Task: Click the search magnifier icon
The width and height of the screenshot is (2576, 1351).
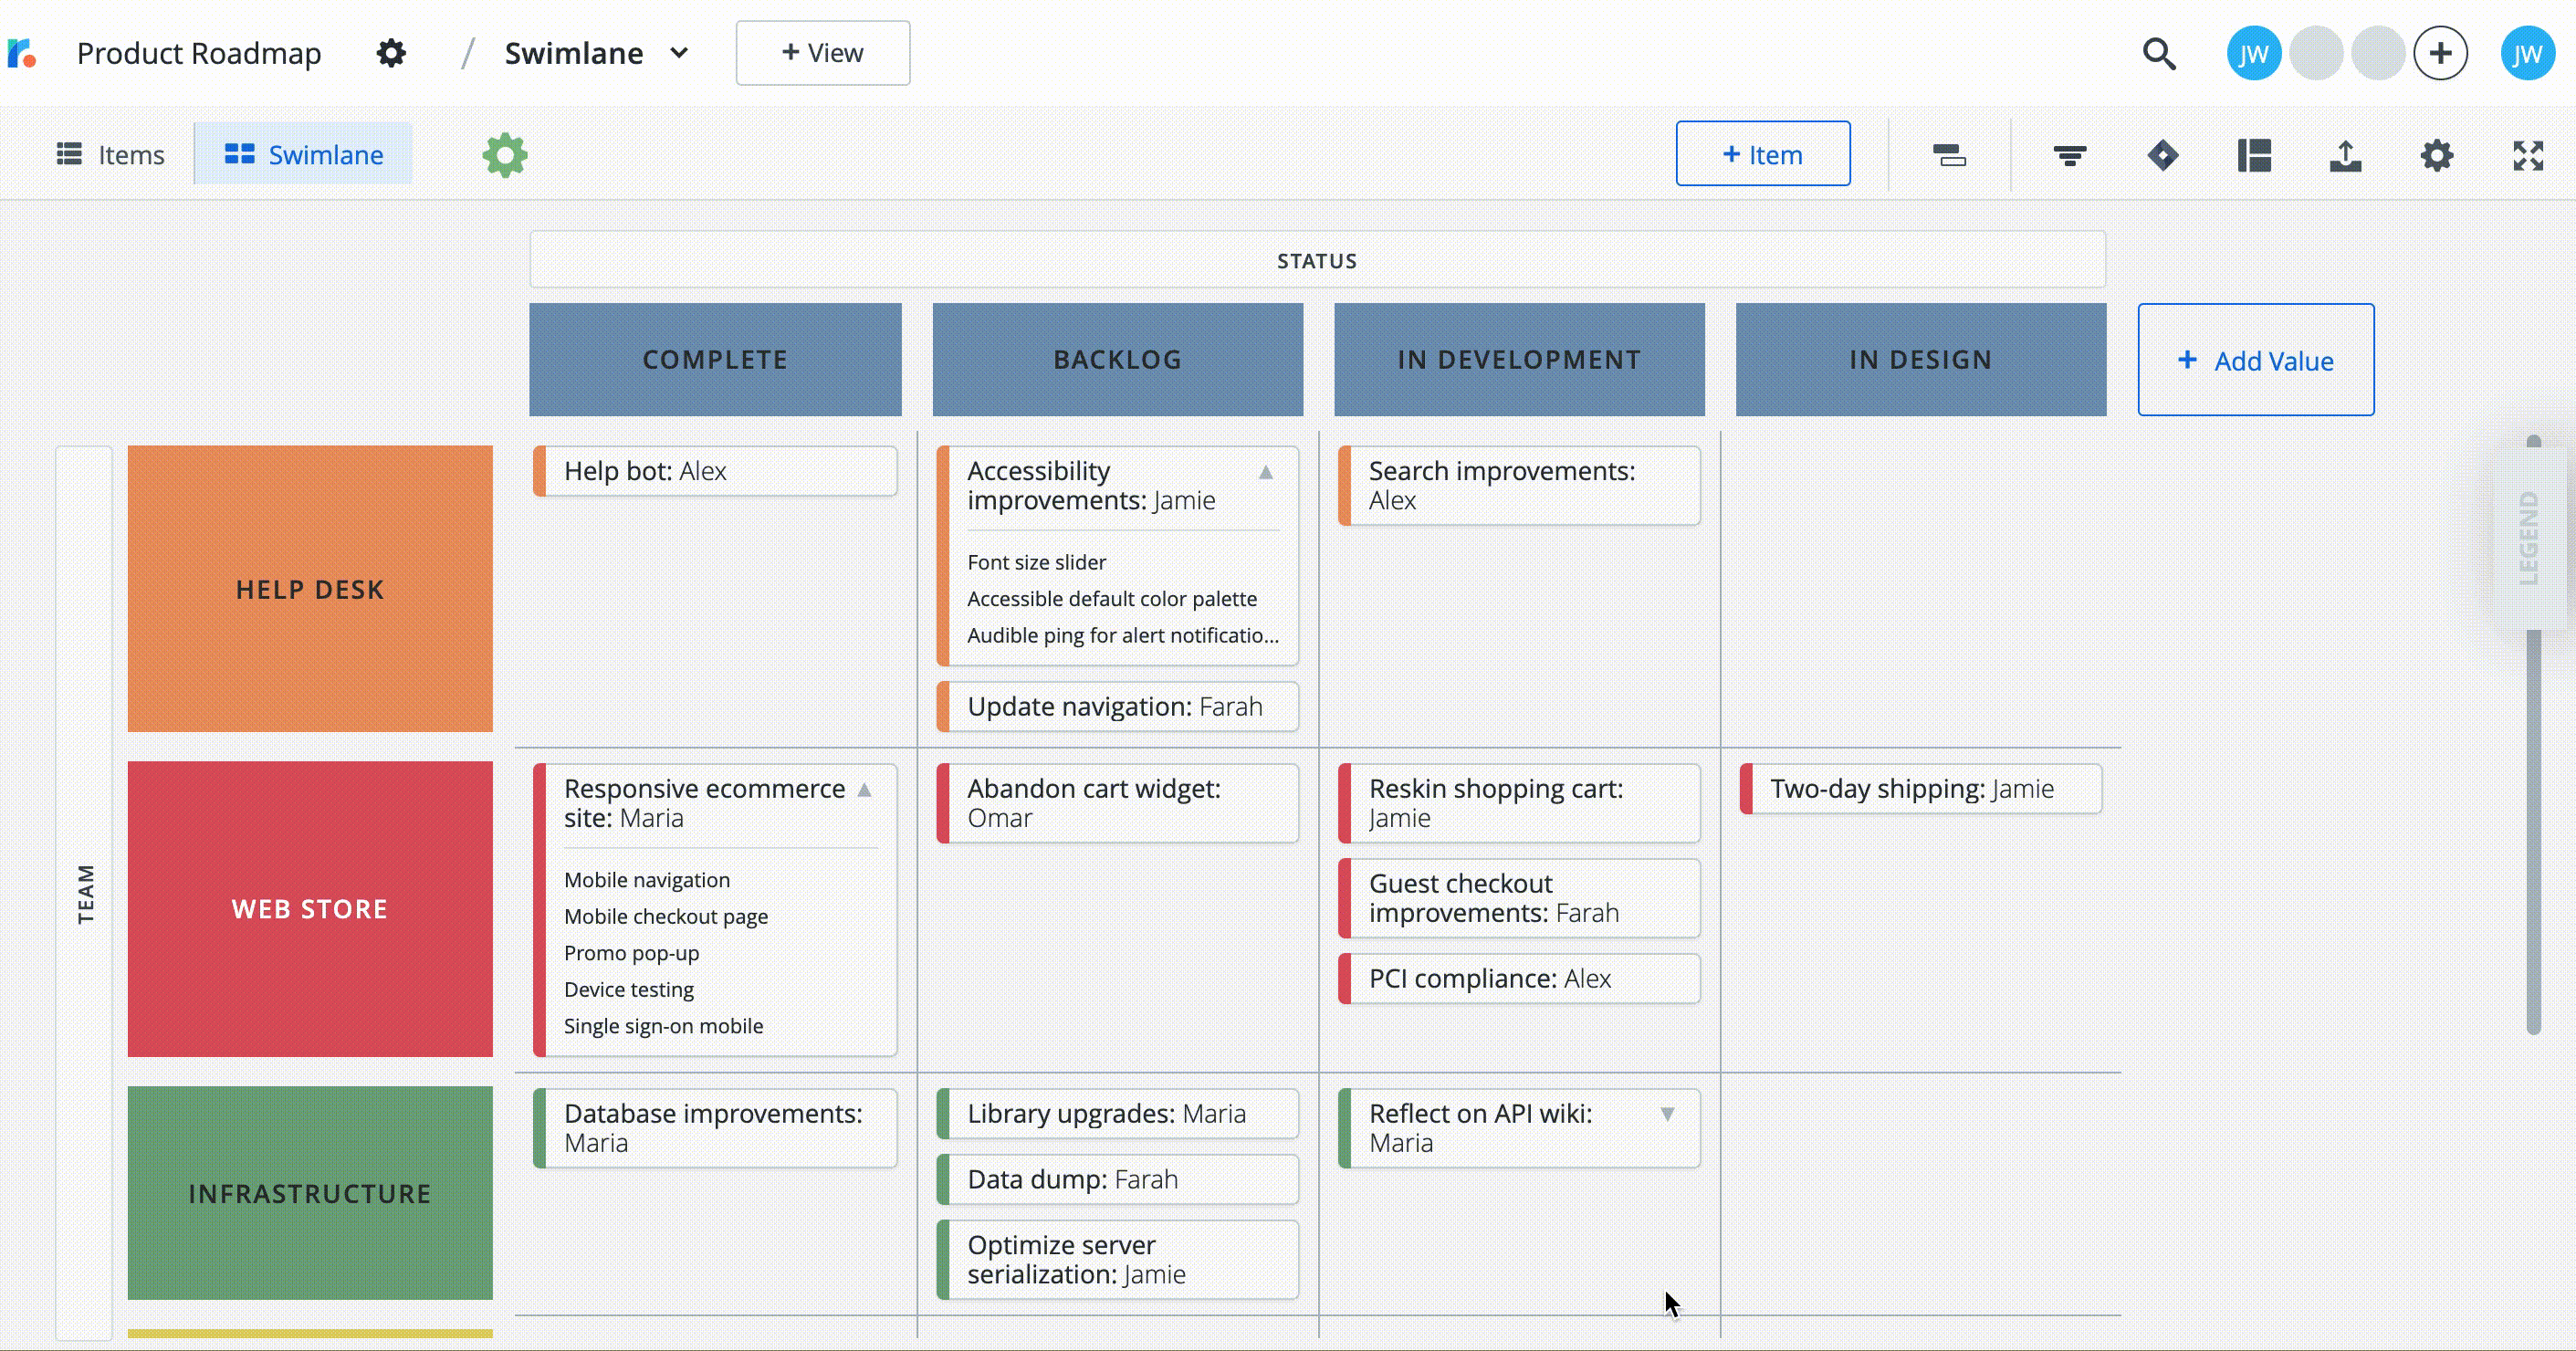Action: [x=2159, y=53]
